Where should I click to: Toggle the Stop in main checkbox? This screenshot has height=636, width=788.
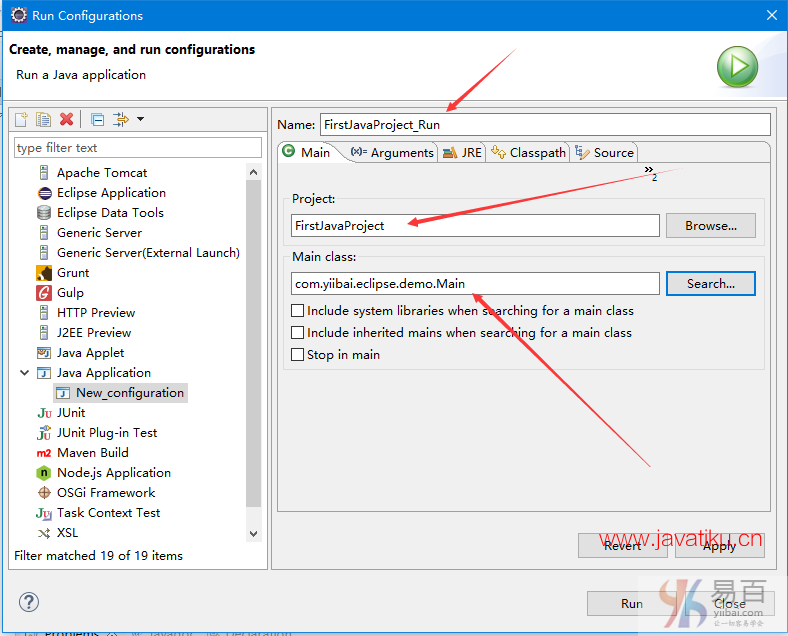click(x=298, y=355)
